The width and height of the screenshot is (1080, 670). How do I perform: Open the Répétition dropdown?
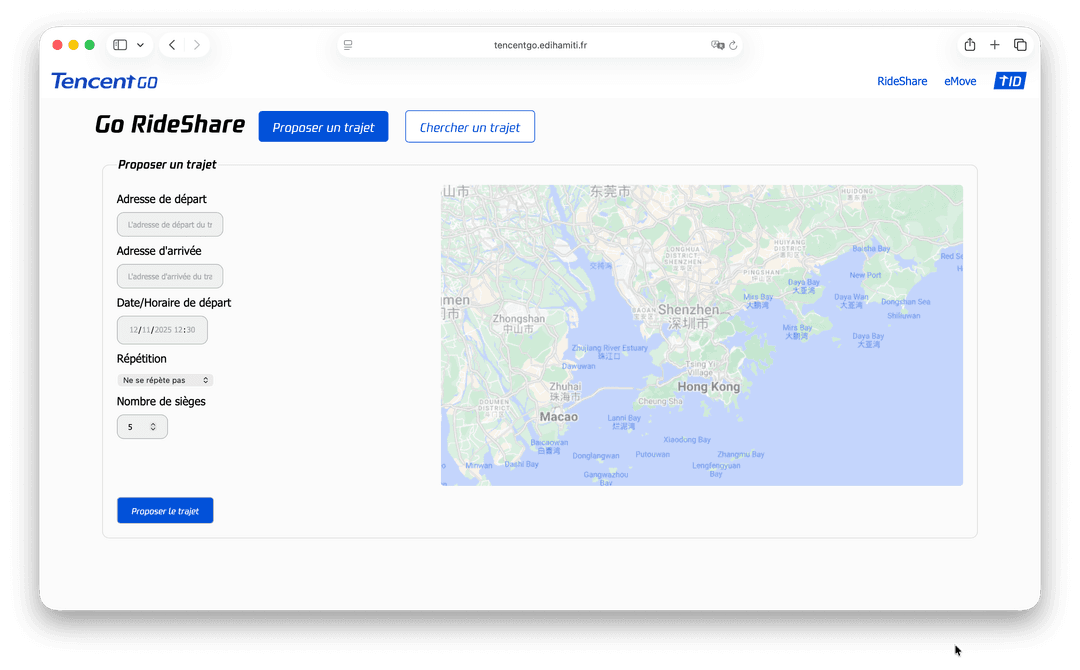[x=165, y=379]
